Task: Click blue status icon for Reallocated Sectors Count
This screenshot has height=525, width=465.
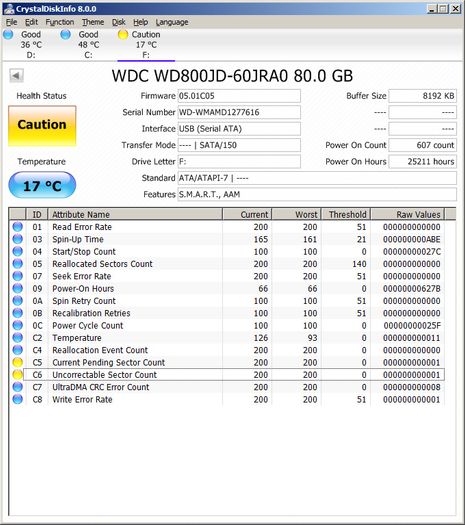Action: [x=17, y=264]
